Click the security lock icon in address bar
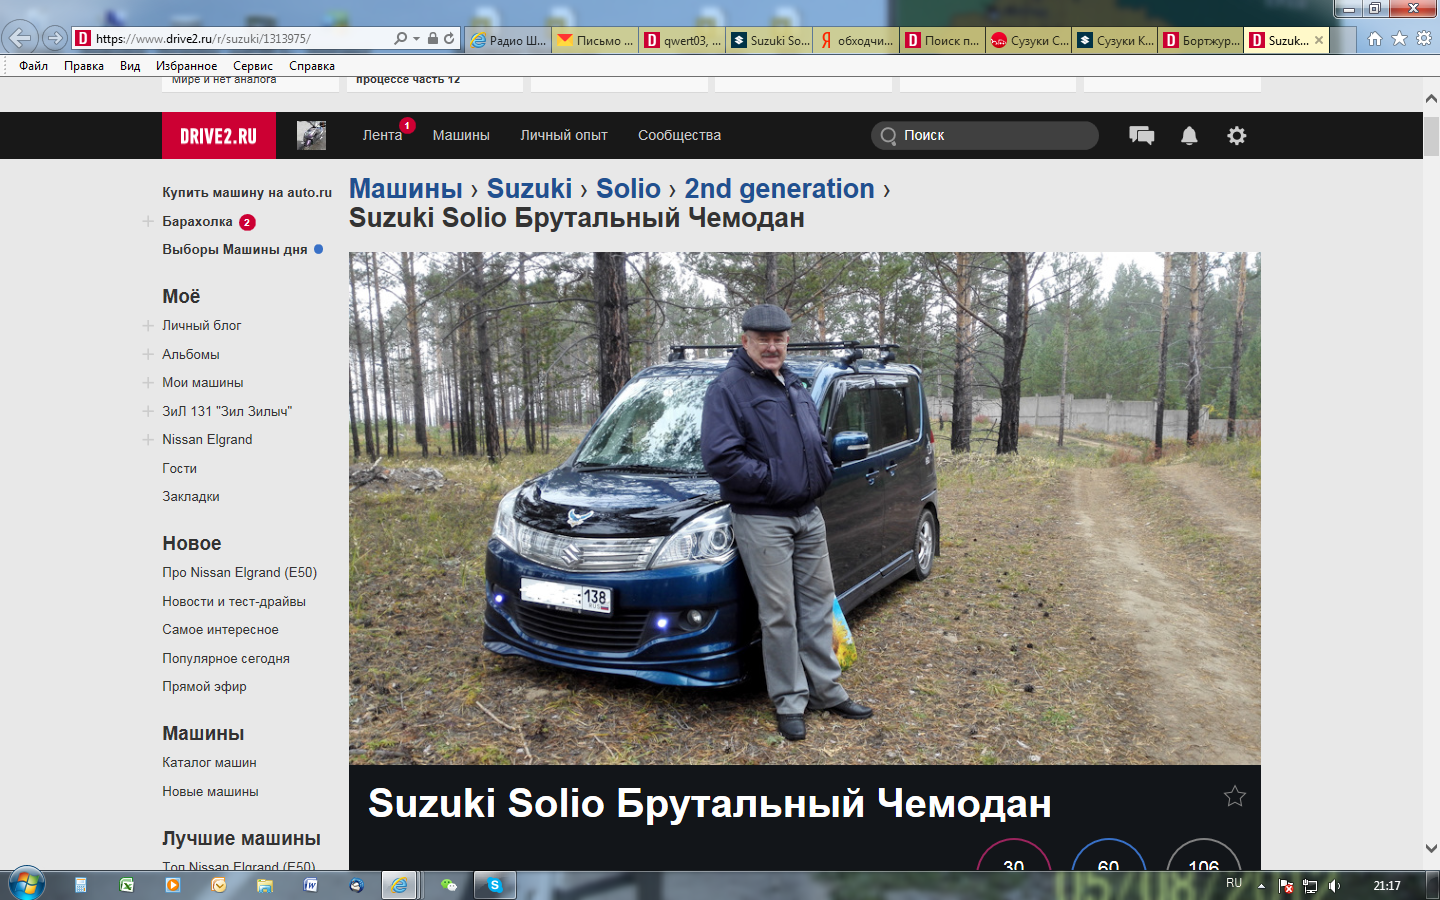Image resolution: width=1440 pixels, height=900 pixels. click(433, 38)
